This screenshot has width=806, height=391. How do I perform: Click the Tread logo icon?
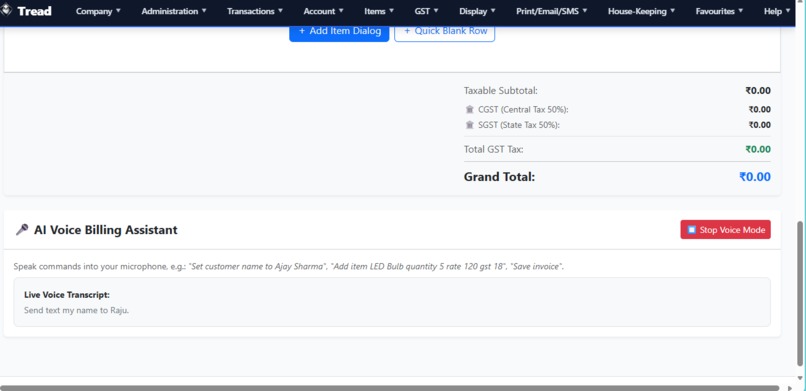coord(5,10)
